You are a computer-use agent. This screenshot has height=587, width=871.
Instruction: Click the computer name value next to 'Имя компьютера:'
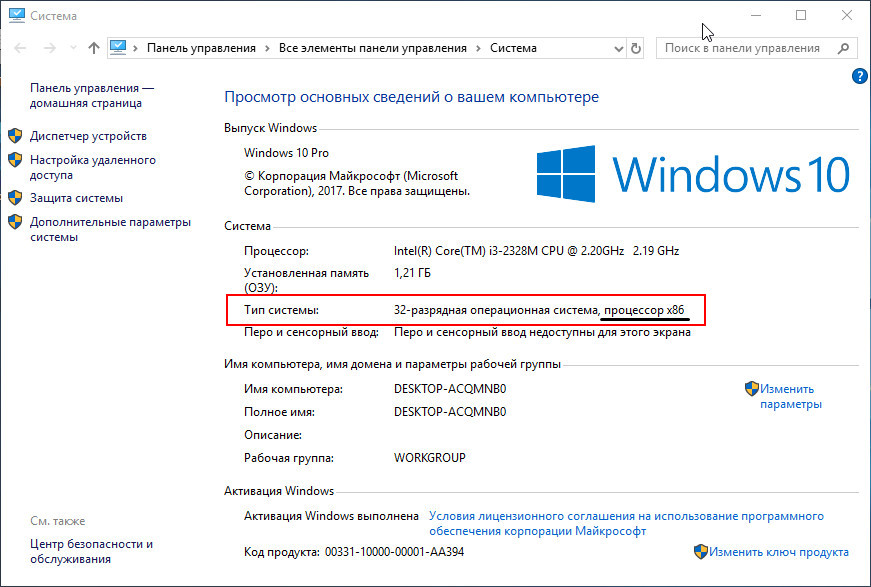[x=450, y=389]
